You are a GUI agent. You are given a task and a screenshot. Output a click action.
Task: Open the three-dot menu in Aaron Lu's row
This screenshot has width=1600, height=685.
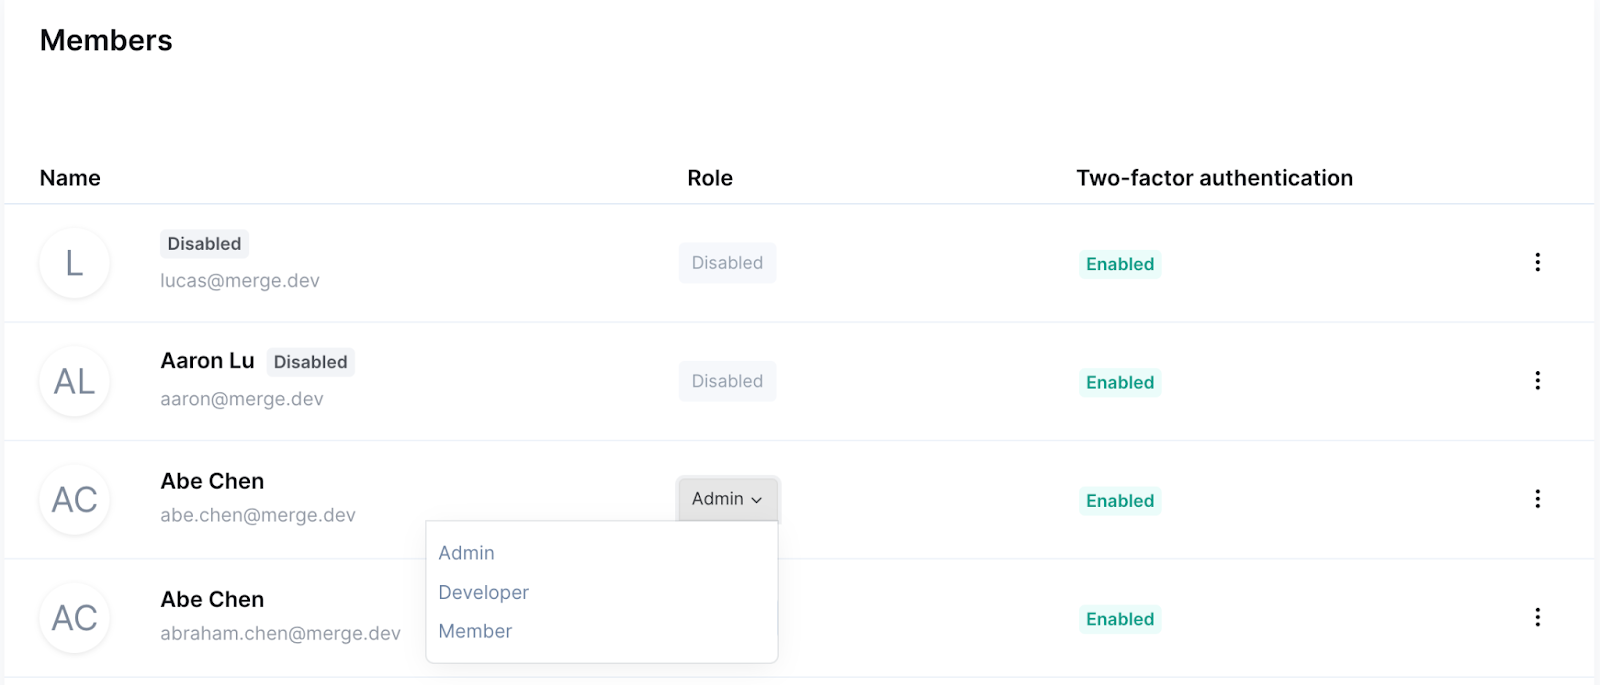[x=1537, y=380]
